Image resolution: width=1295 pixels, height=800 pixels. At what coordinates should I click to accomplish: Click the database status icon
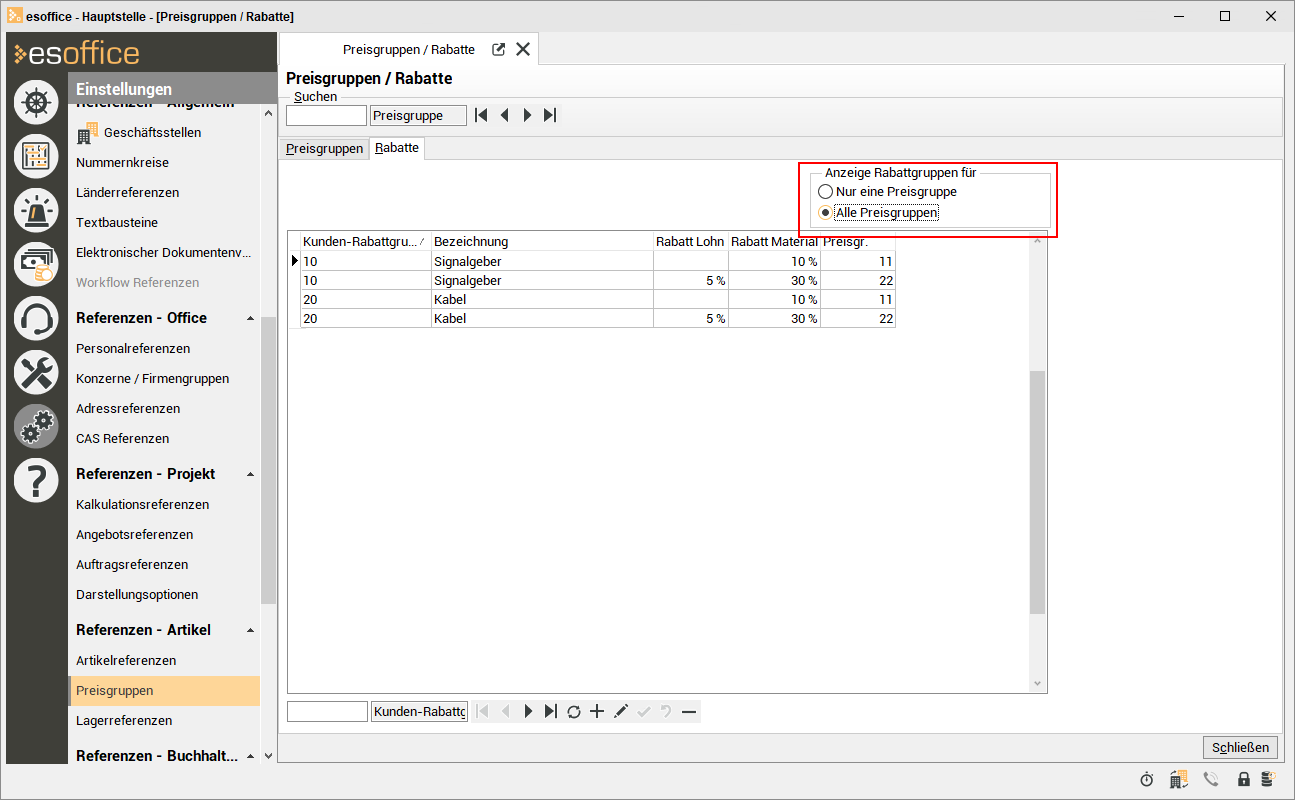(1268, 779)
